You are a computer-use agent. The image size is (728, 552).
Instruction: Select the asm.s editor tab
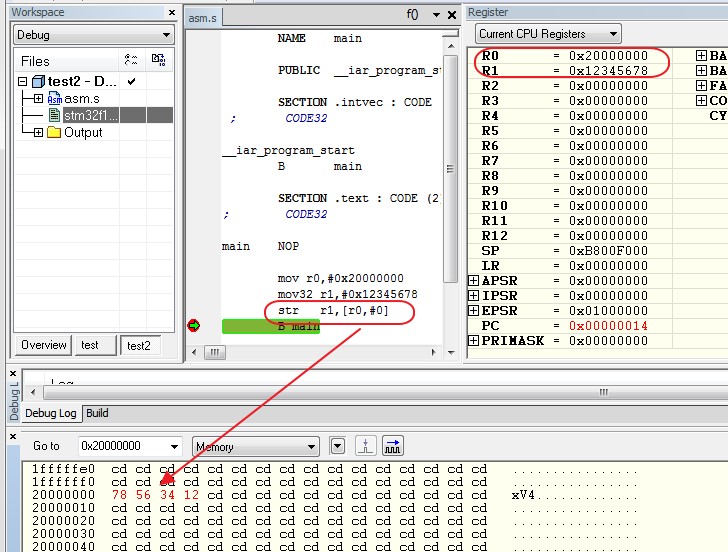202,18
